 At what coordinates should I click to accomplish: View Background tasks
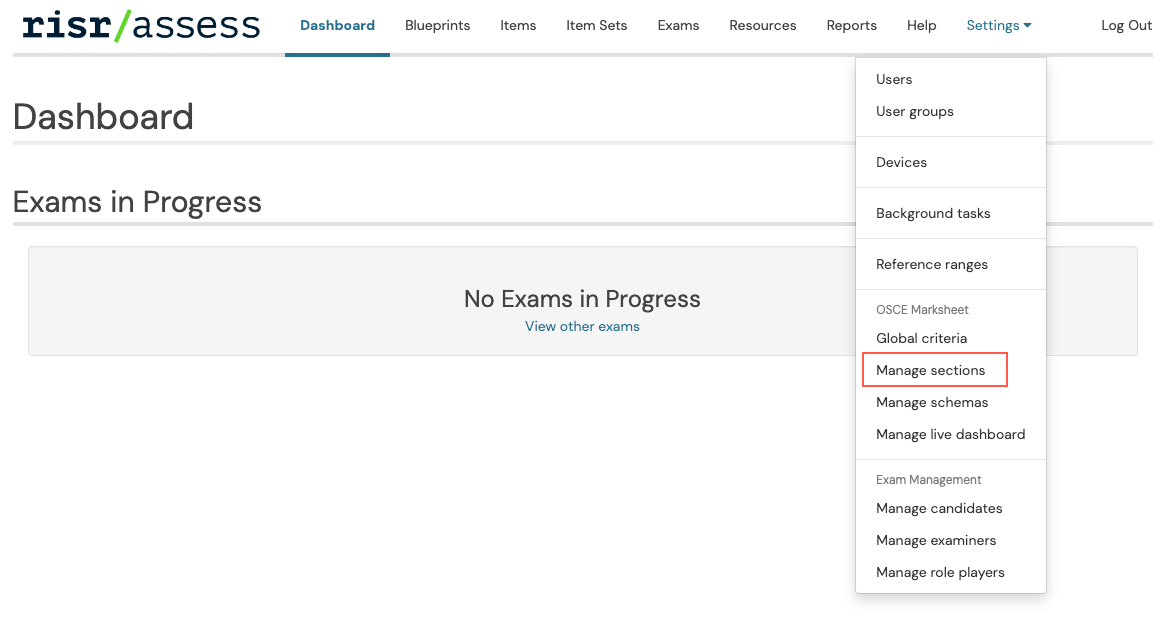[x=933, y=212]
